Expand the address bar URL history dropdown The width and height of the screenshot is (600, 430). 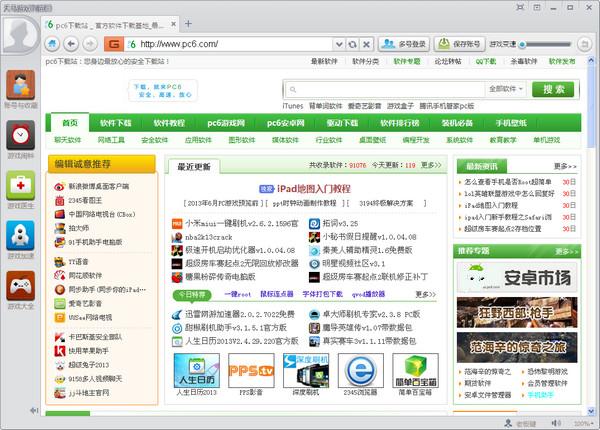331,45
